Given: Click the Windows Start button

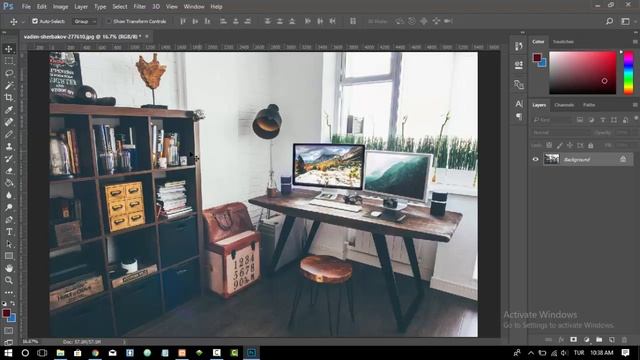Looking at the screenshot, I should (8, 353).
